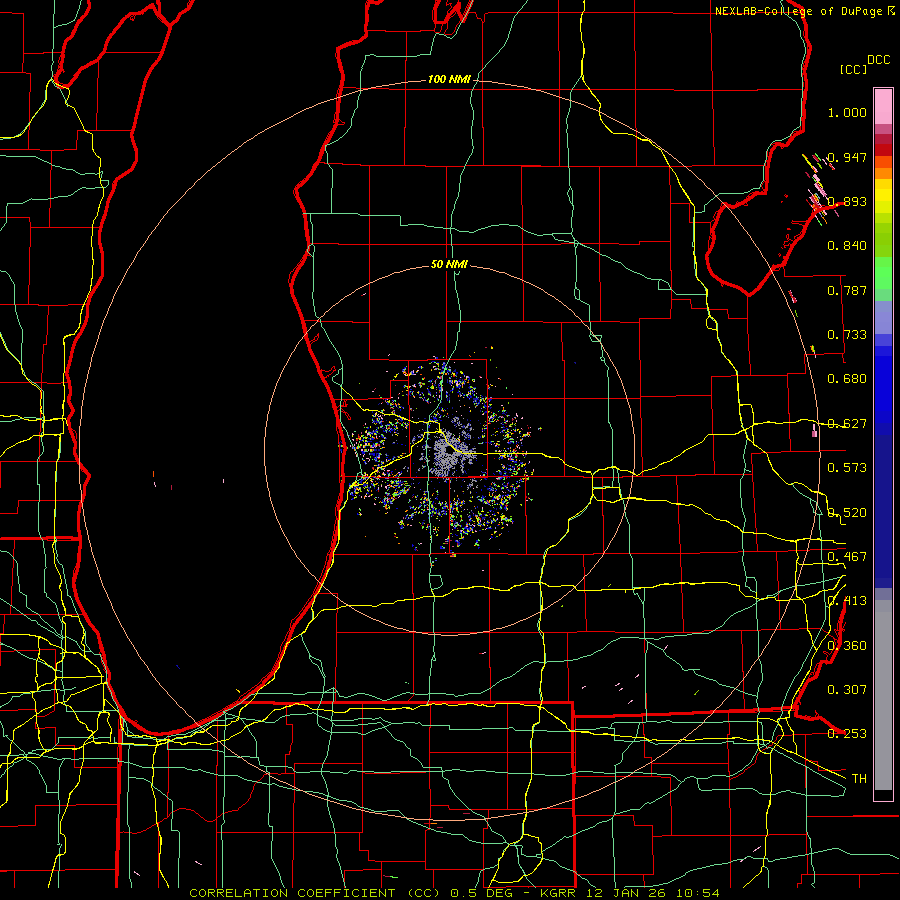This screenshot has width=900, height=900.
Task: Click the DCC label above color scale
Action: click(878, 60)
